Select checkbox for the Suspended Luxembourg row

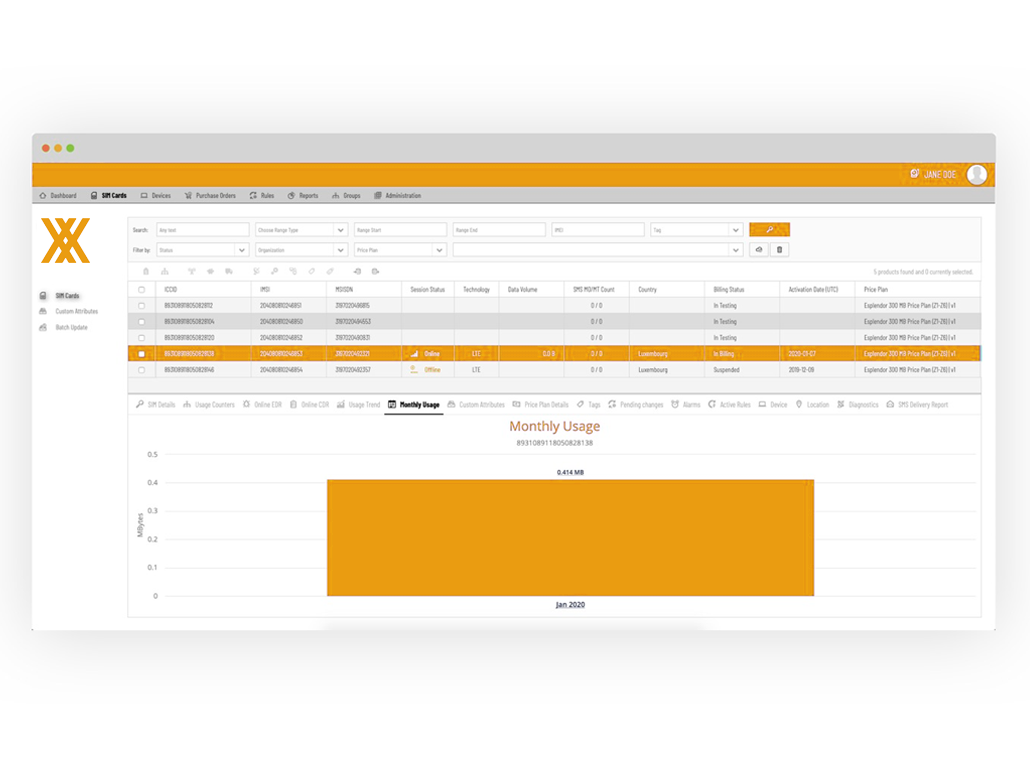pos(141,370)
